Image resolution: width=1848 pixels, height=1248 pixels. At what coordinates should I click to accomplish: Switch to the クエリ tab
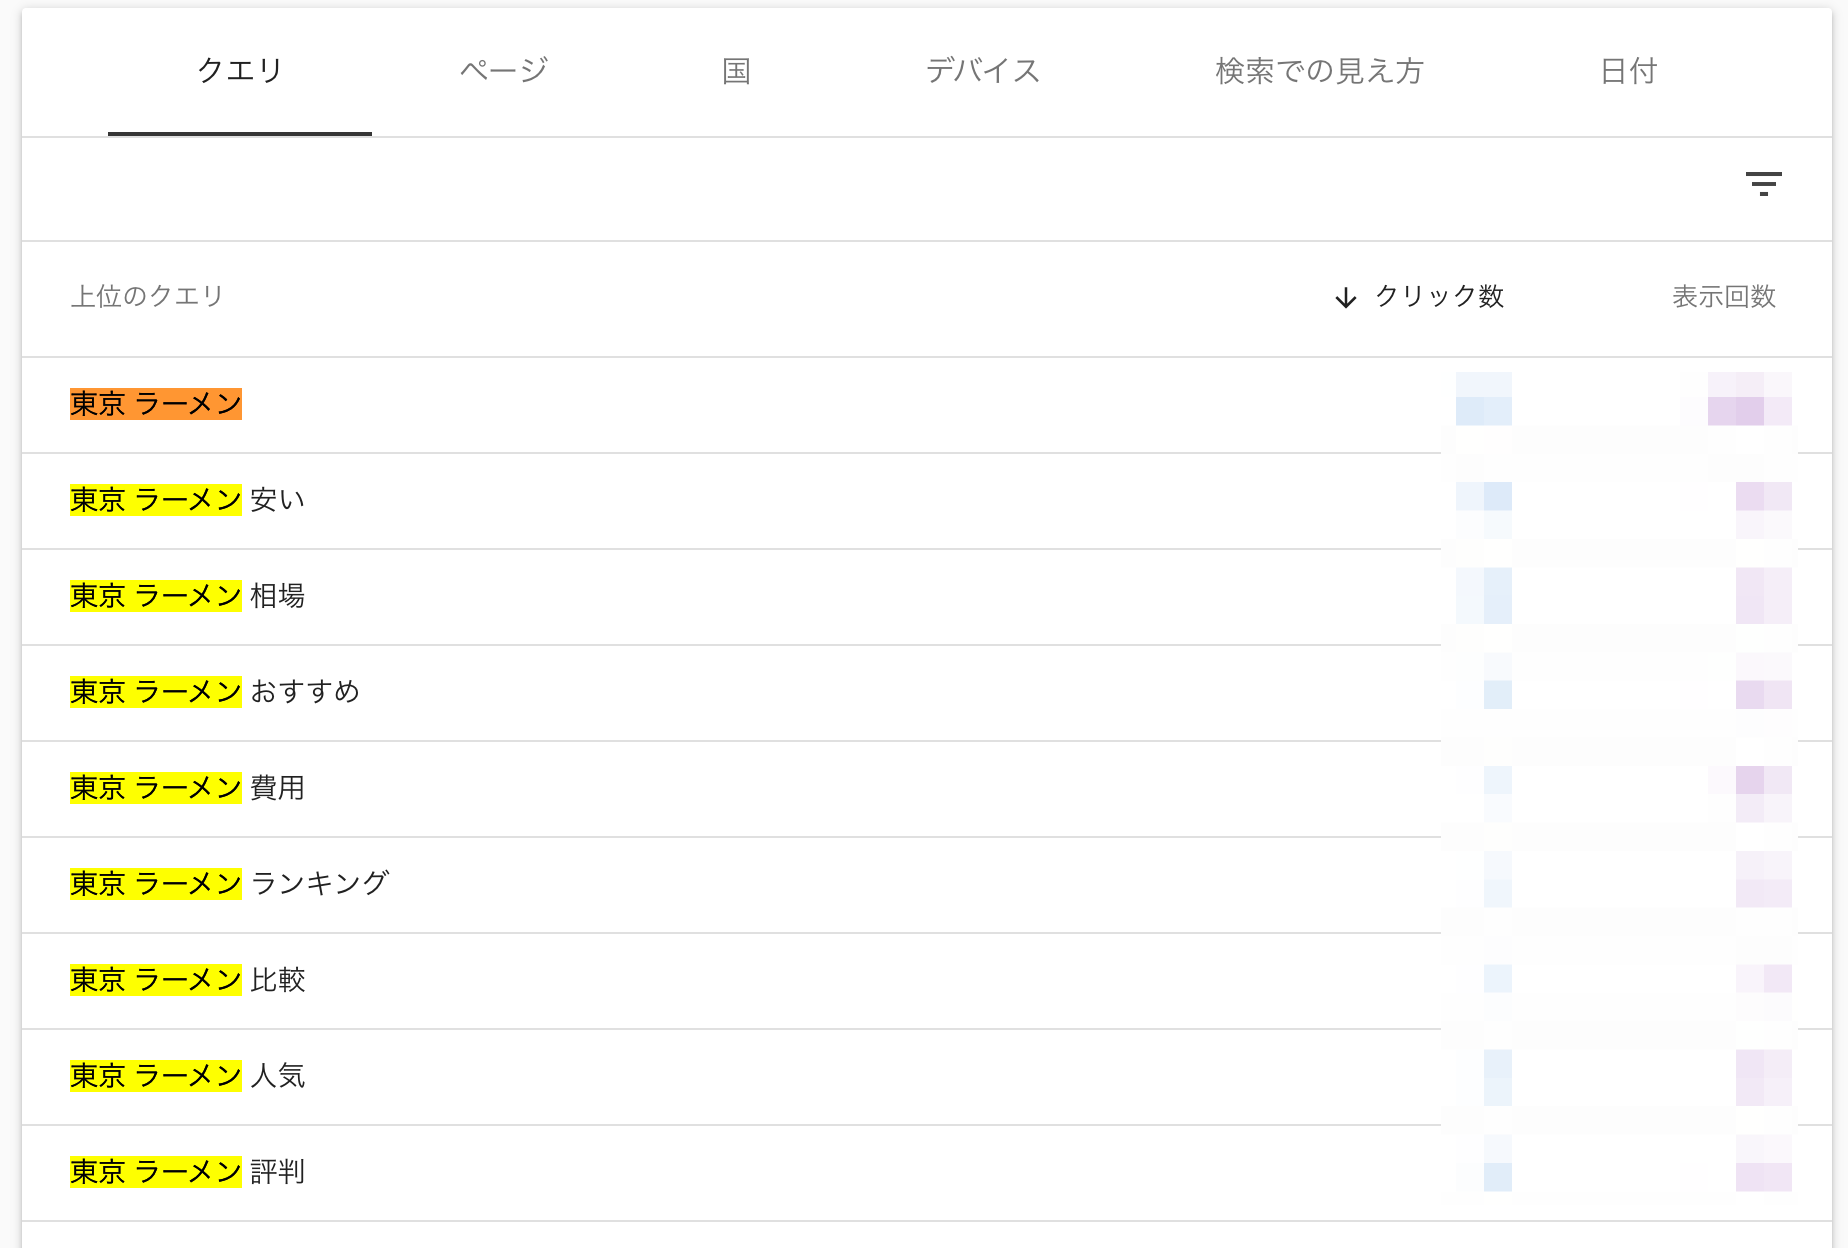(239, 70)
